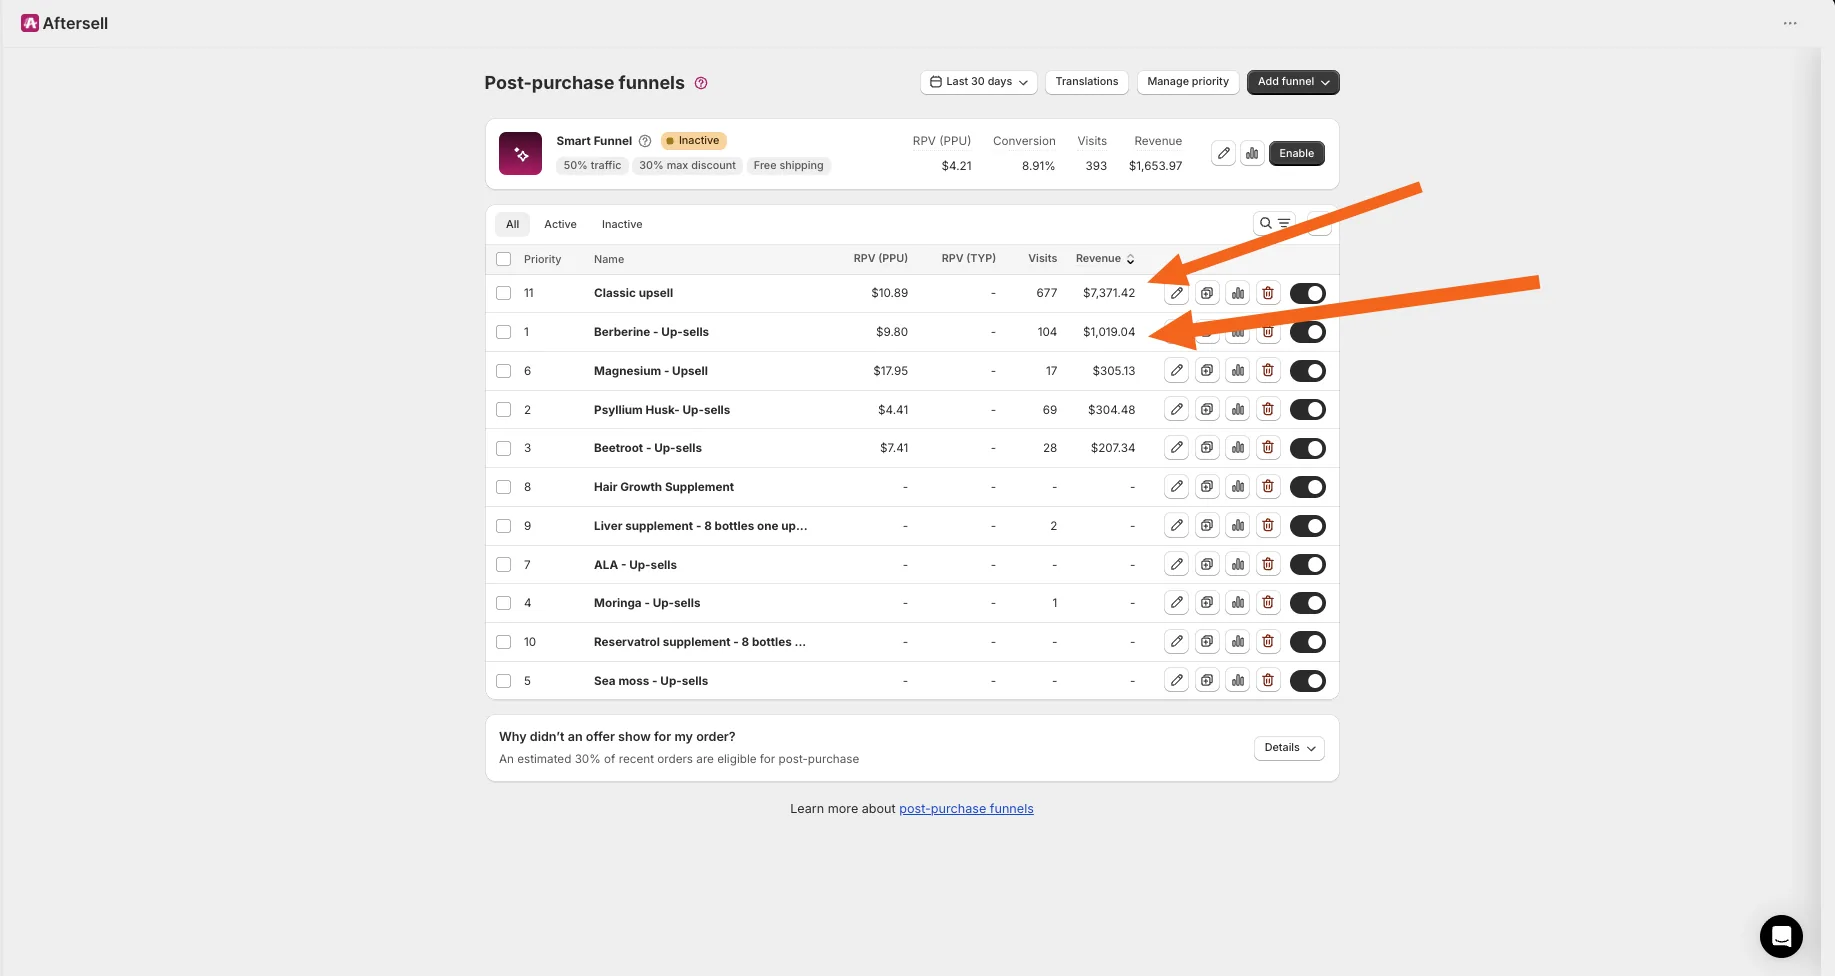The height and width of the screenshot is (976, 1835).
Task: Edit the Classic upsell funnel with pencil icon
Action: (1177, 293)
